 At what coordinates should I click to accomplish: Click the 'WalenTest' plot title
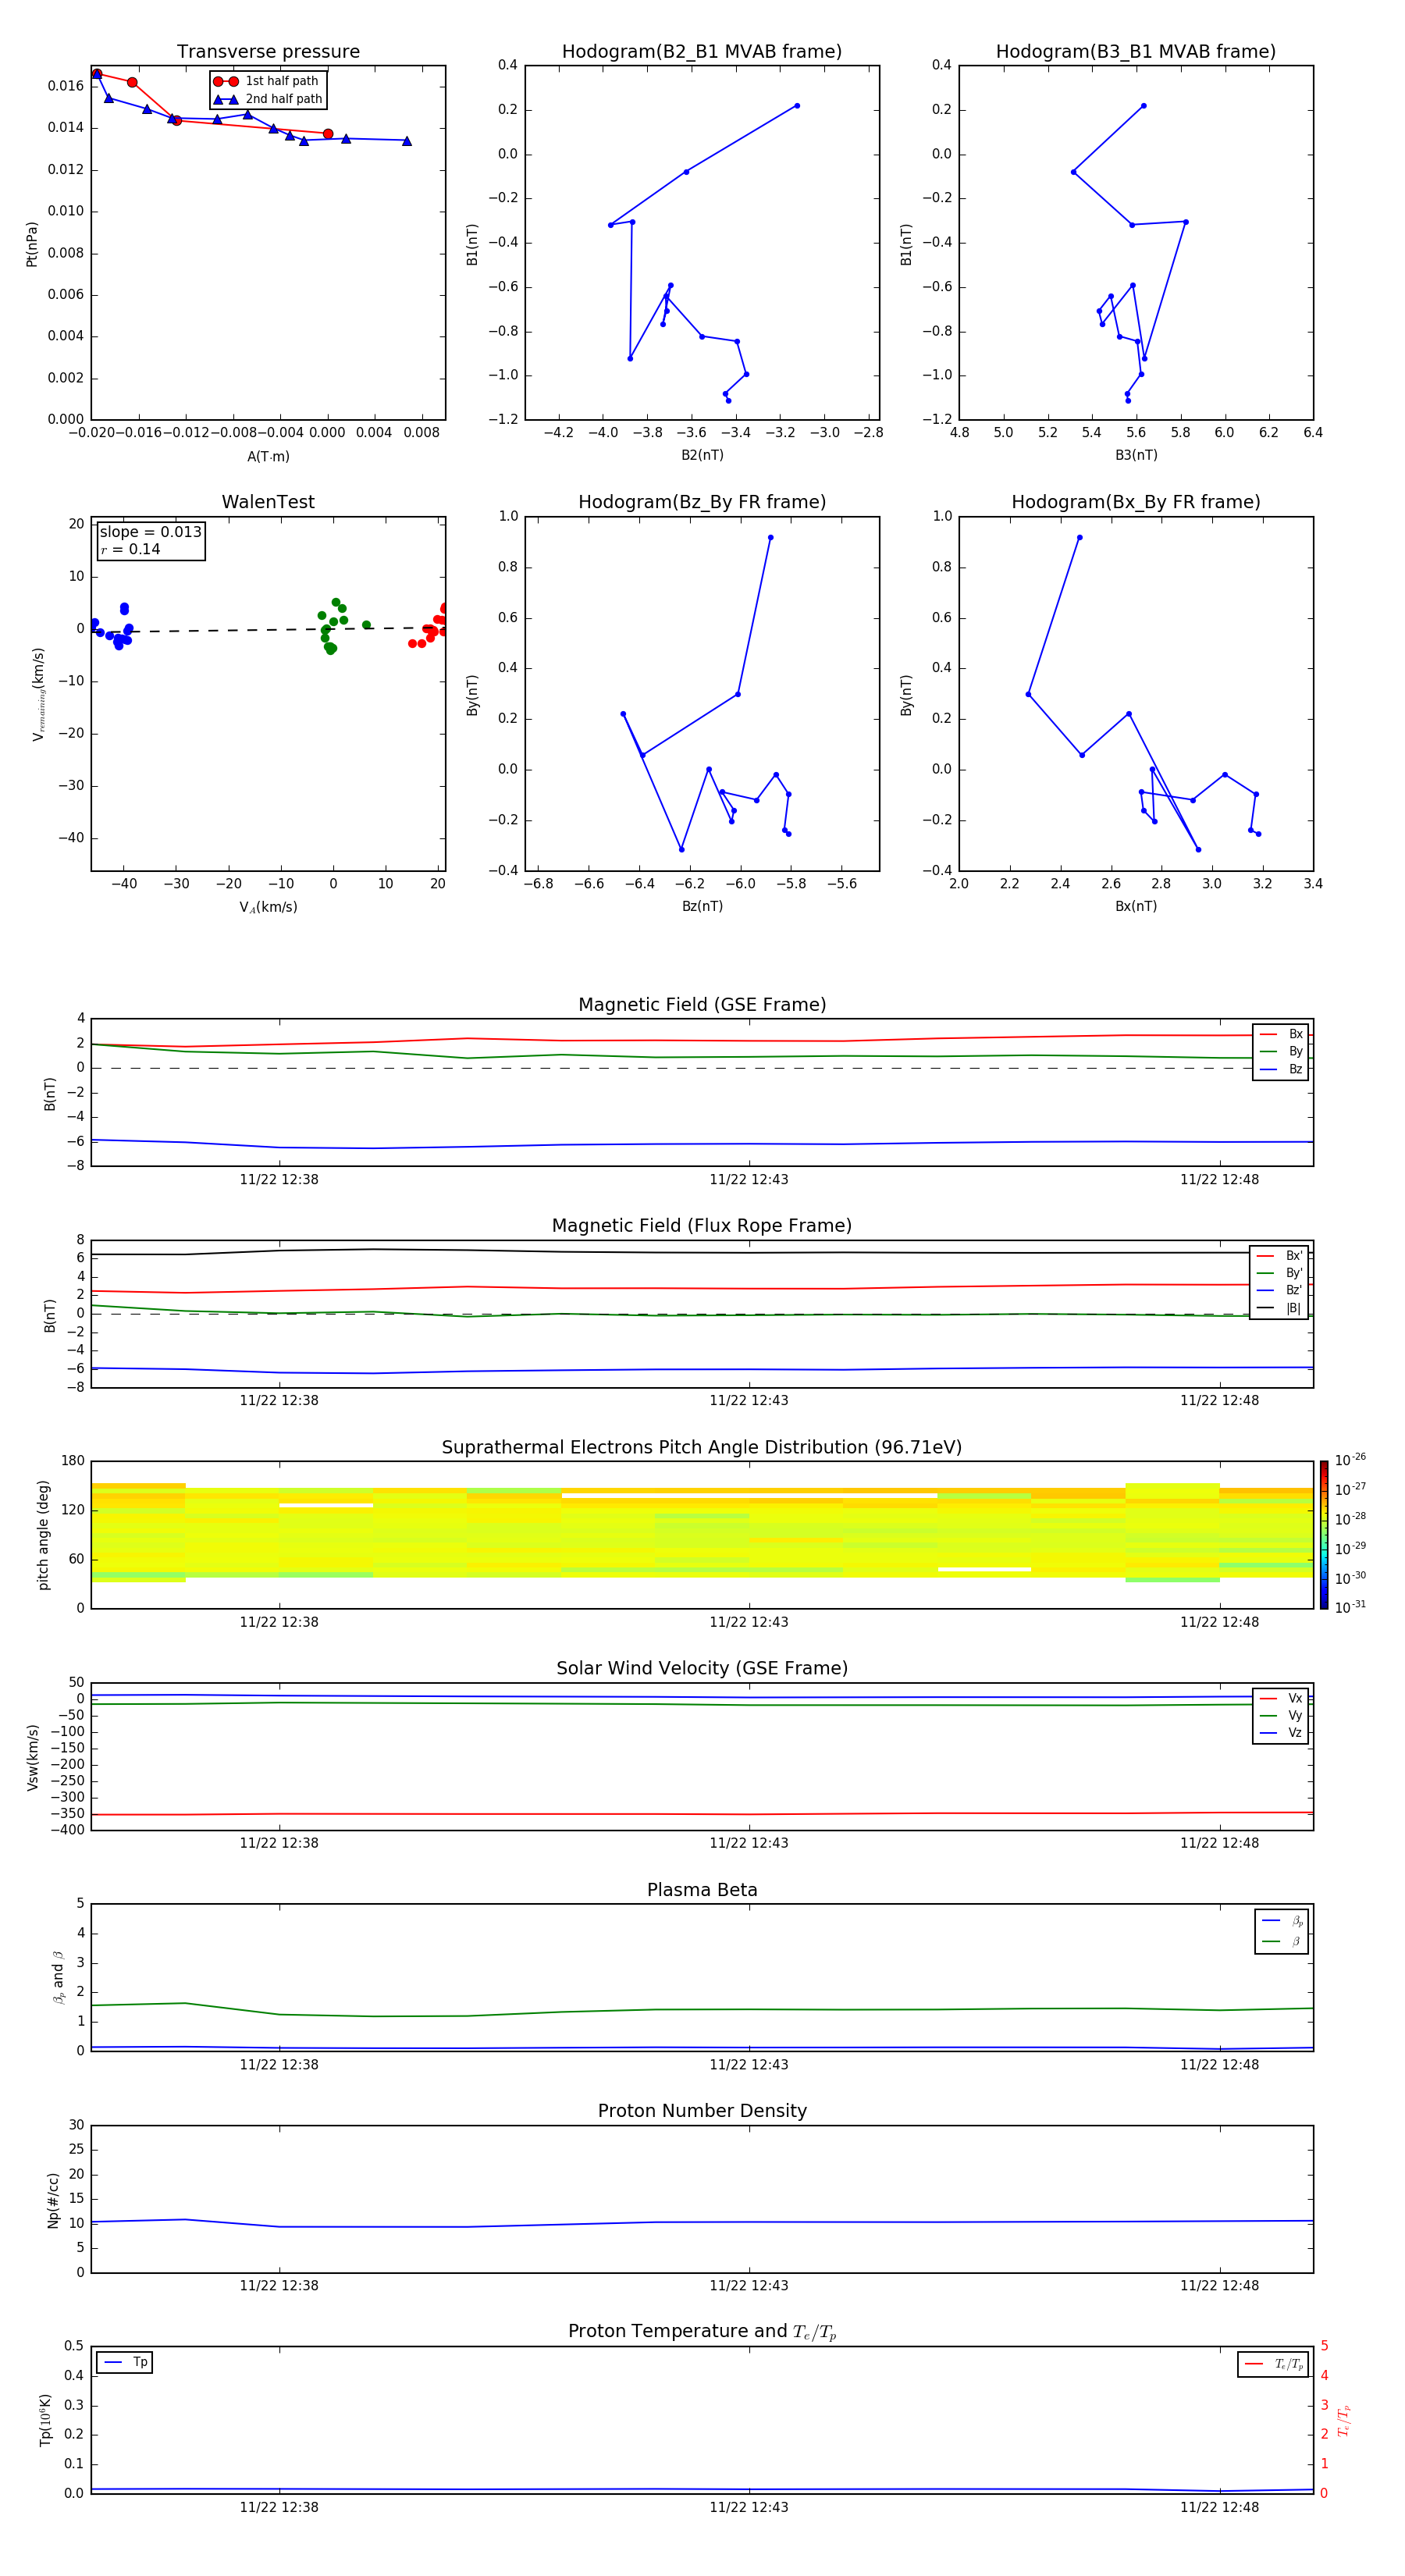268,502
